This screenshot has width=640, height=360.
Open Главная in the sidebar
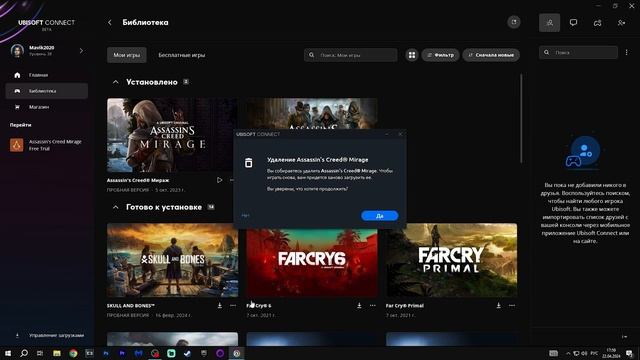[47, 75]
